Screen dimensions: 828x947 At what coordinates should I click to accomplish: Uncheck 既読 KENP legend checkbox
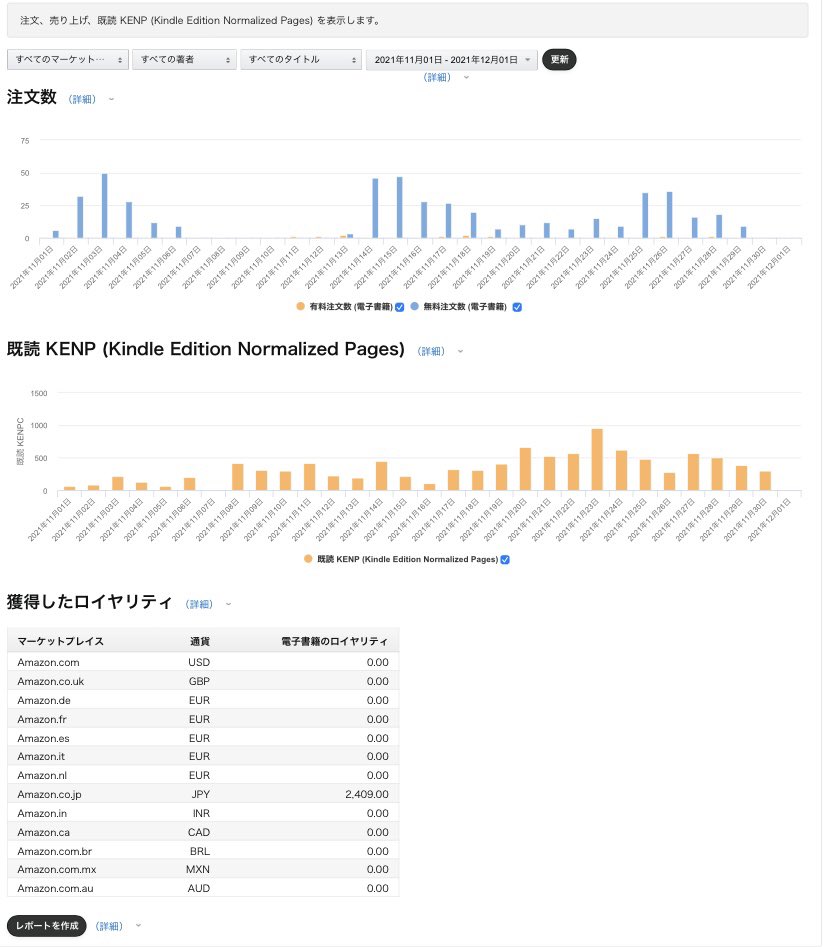click(505, 559)
